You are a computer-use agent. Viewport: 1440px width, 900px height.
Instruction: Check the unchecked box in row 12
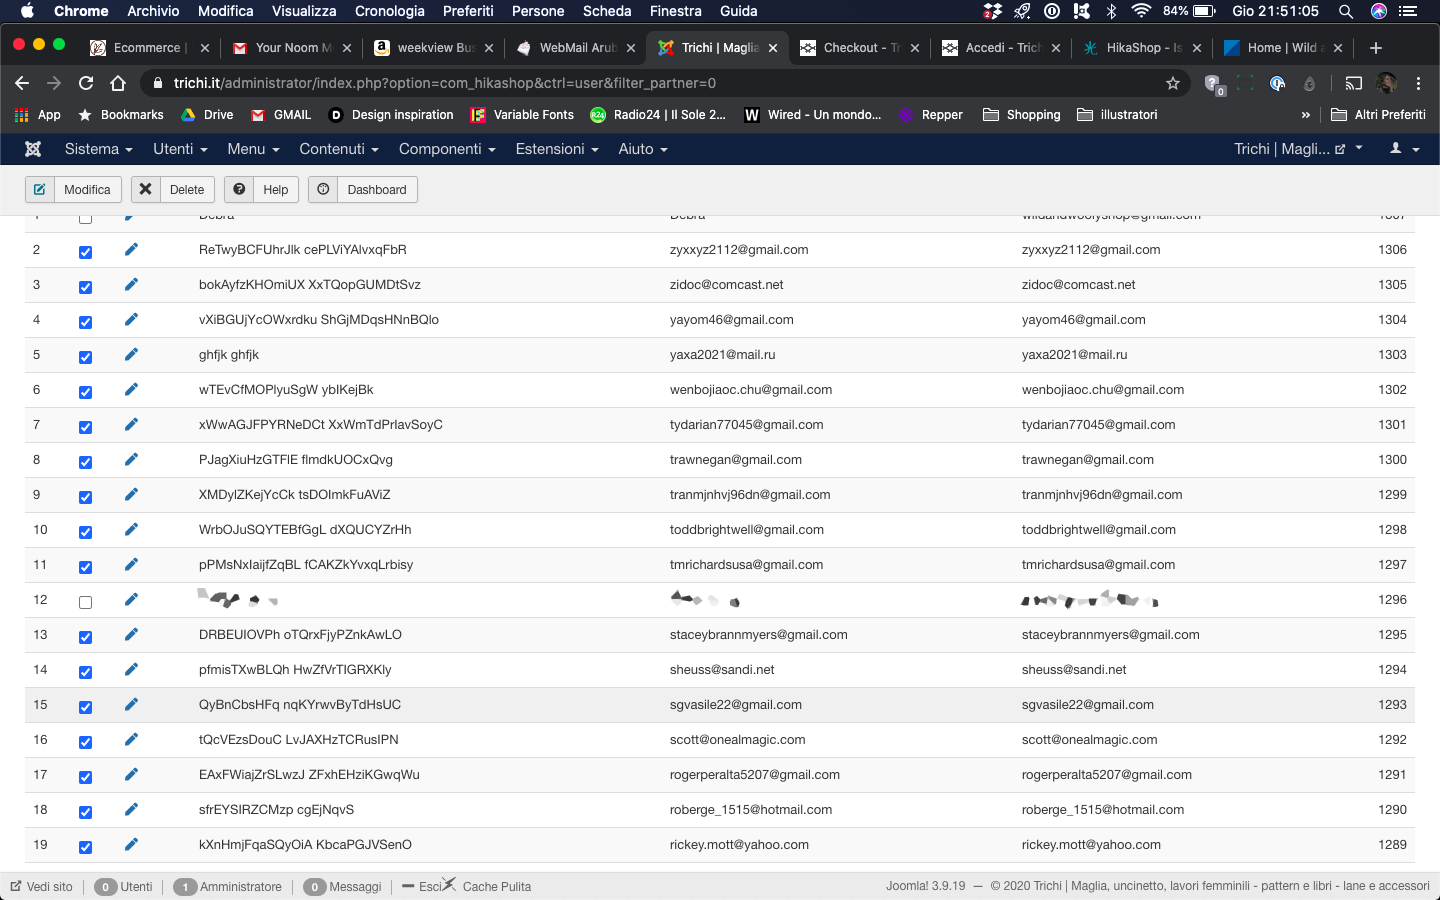click(x=85, y=602)
